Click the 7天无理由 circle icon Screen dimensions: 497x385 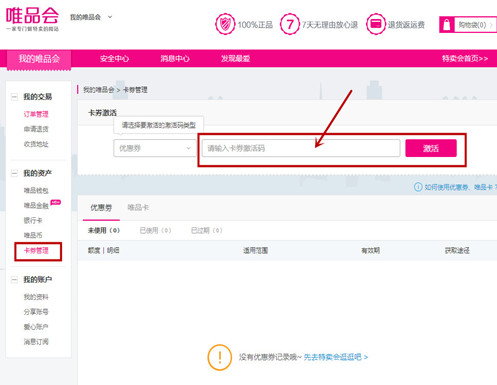(289, 24)
